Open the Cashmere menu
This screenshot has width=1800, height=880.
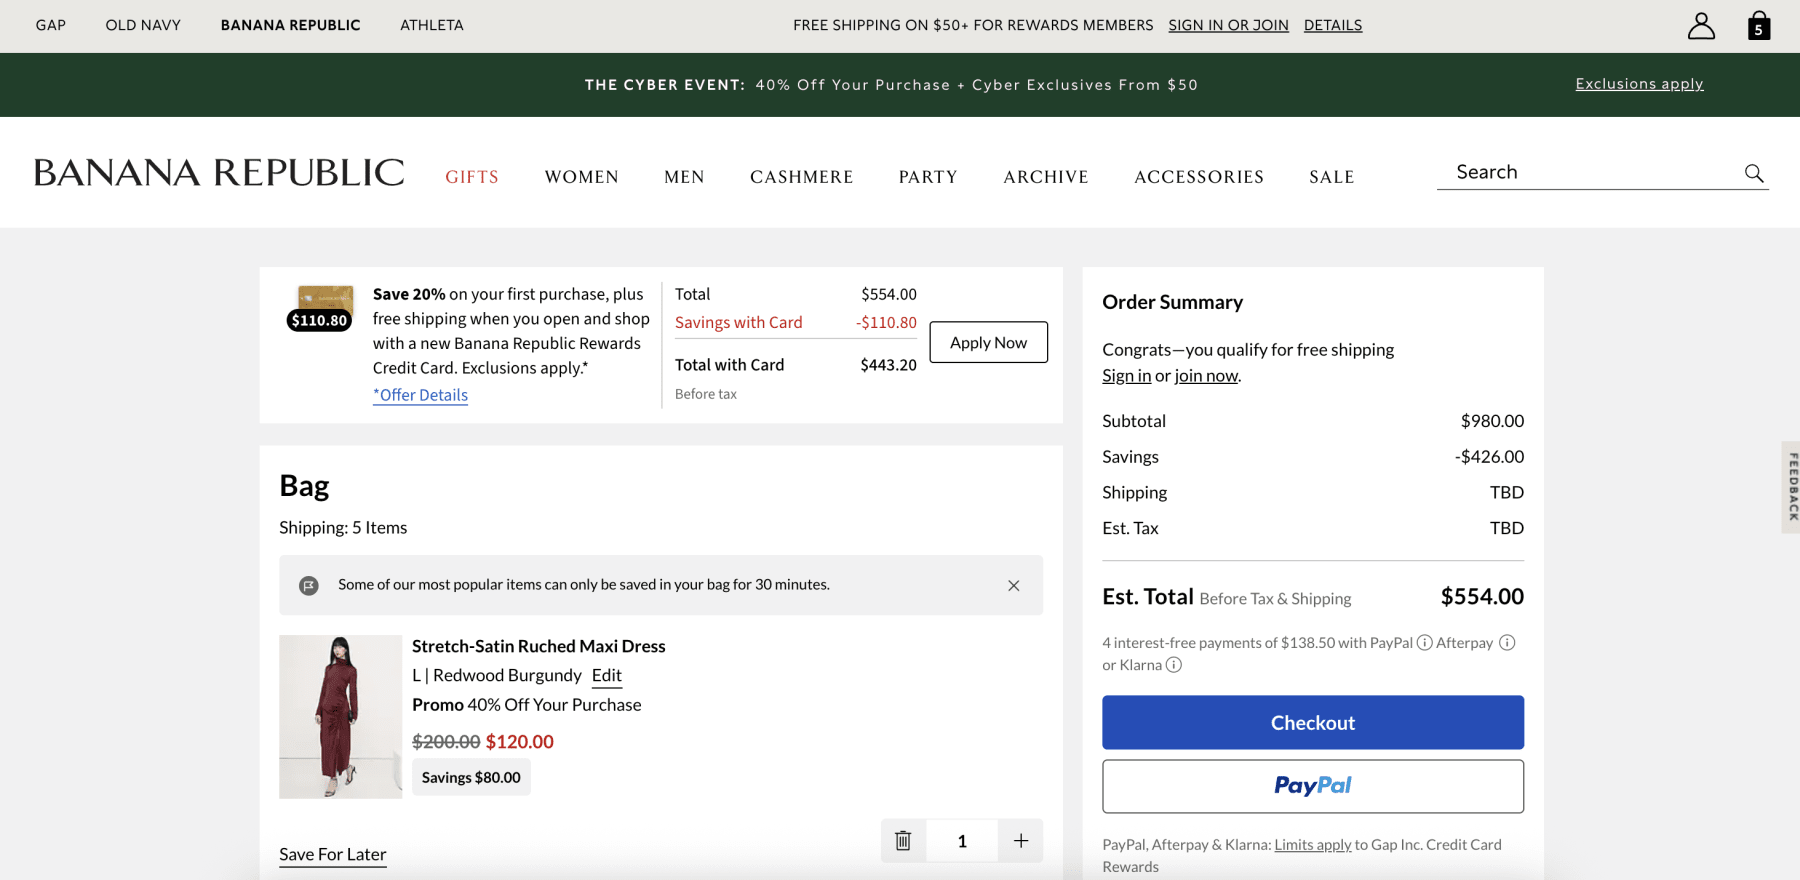click(802, 177)
